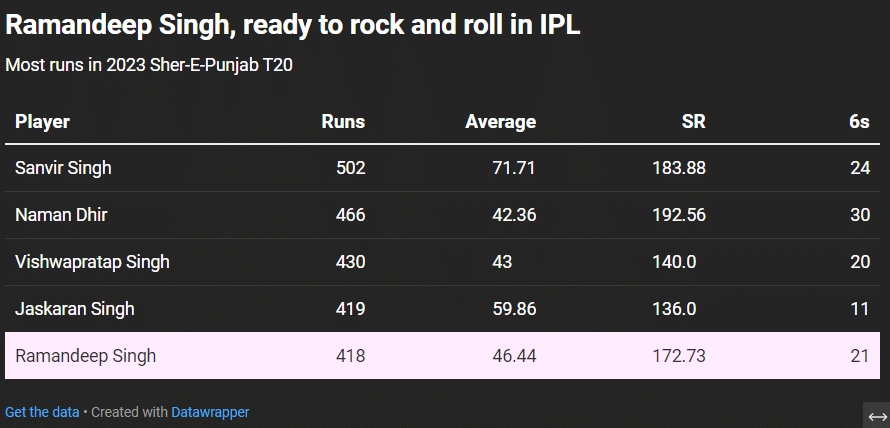Select the Jaskaran Singh player cell
890x428 pixels.
click(74, 309)
